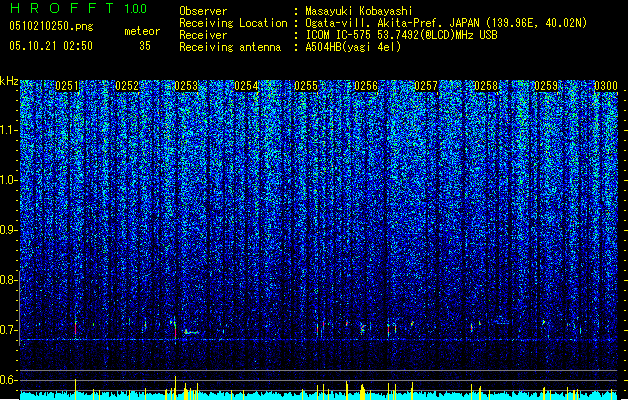Viewport: 629px width, 400px height.
Task: Click the 0.7 kHz axis label
Action: pos(8,330)
